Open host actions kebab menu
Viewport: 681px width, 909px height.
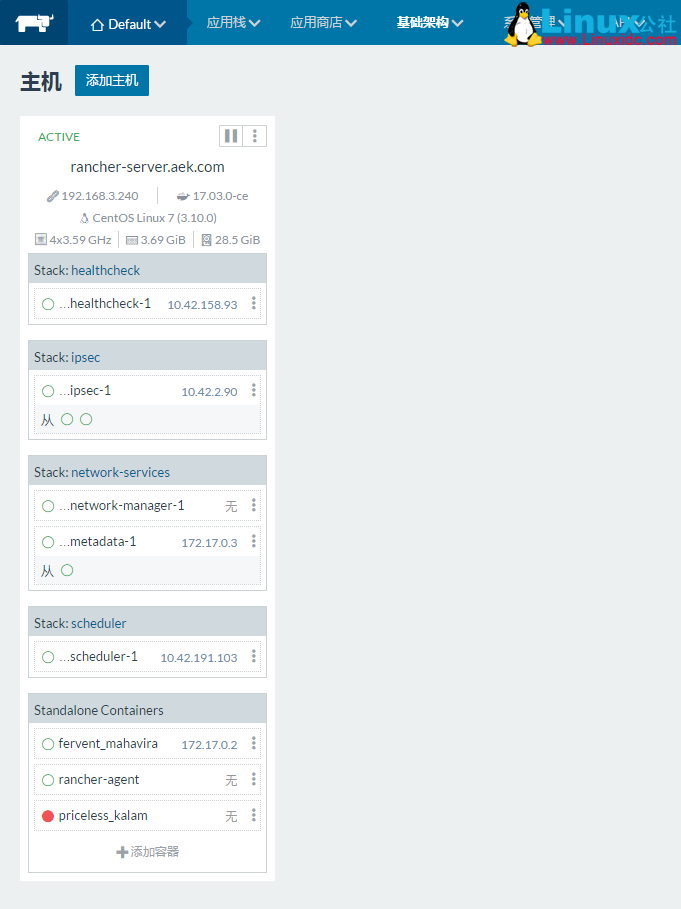tap(254, 136)
